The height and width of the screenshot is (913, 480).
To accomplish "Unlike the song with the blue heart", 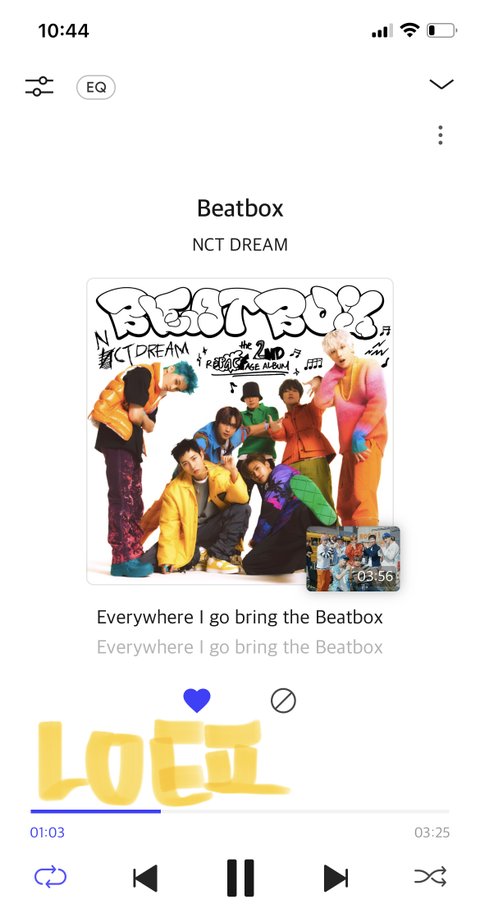I will [197, 700].
